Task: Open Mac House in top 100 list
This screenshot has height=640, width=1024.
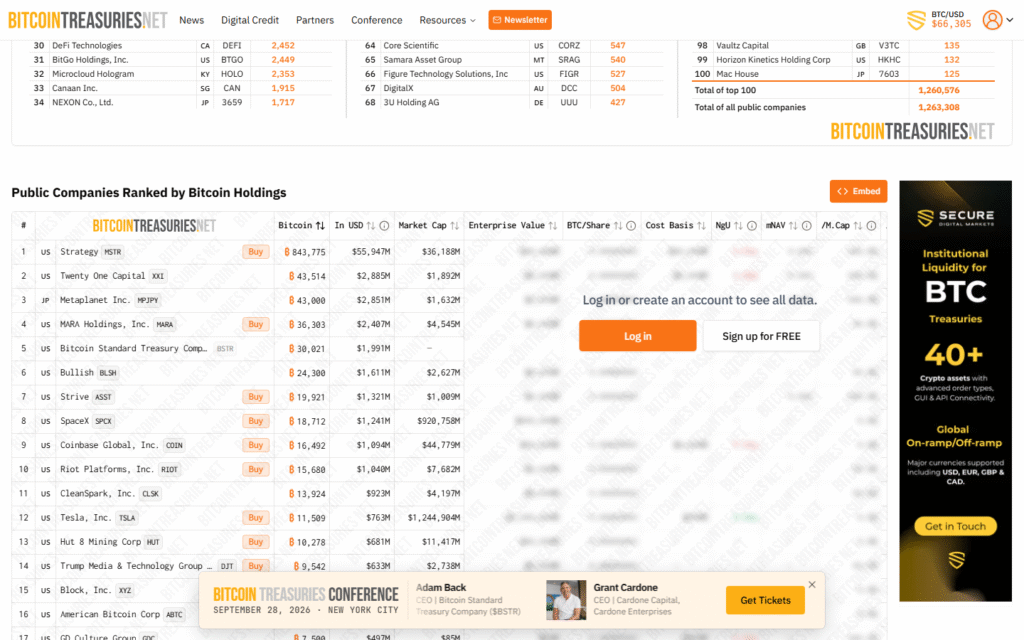Action: click(x=737, y=74)
